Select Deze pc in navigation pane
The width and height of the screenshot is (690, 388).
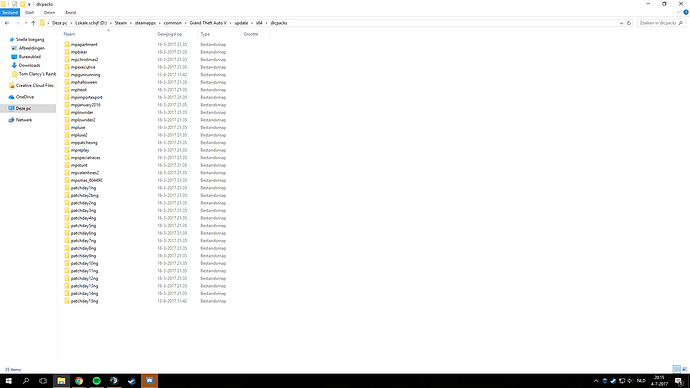pos(23,108)
